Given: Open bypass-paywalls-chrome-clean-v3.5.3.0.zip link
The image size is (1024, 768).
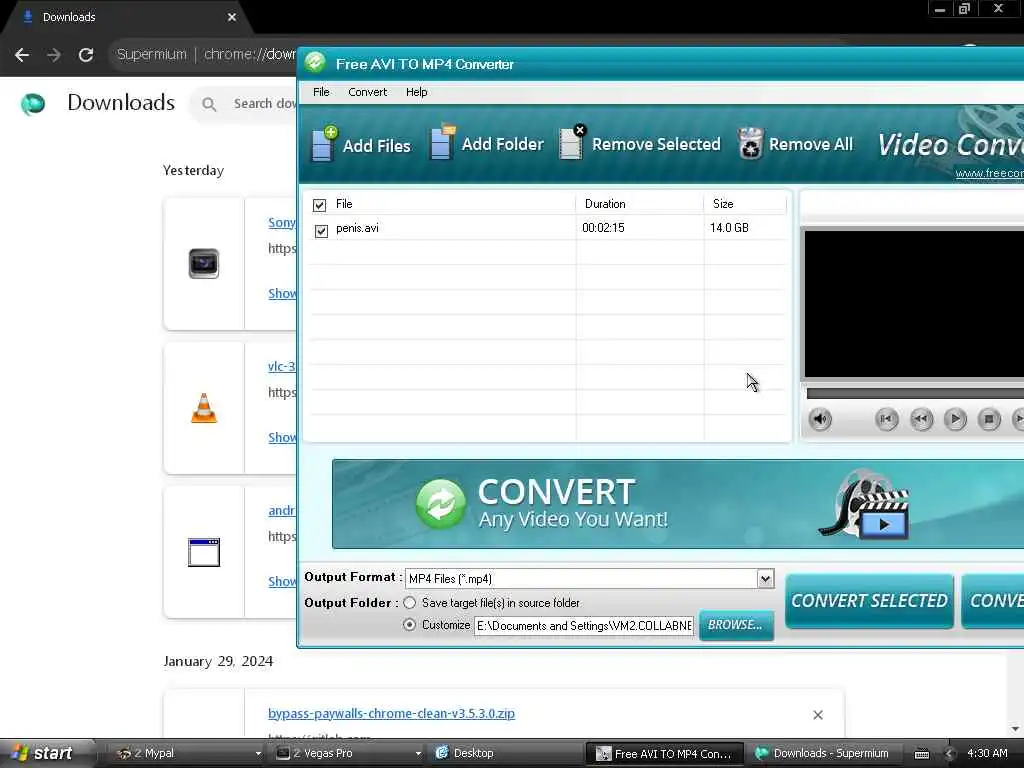Looking at the screenshot, I should click(x=391, y=713).
